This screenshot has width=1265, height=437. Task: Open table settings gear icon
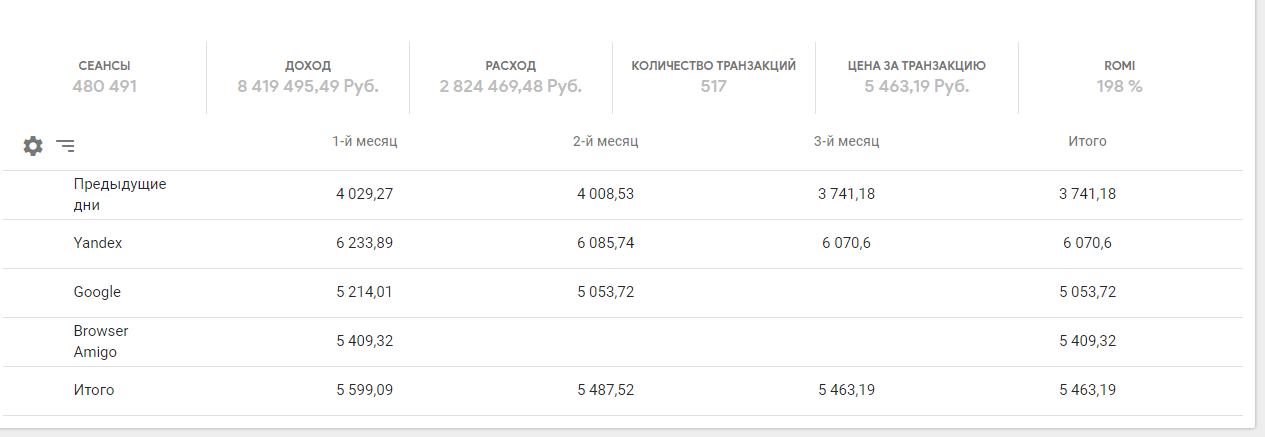33,146
